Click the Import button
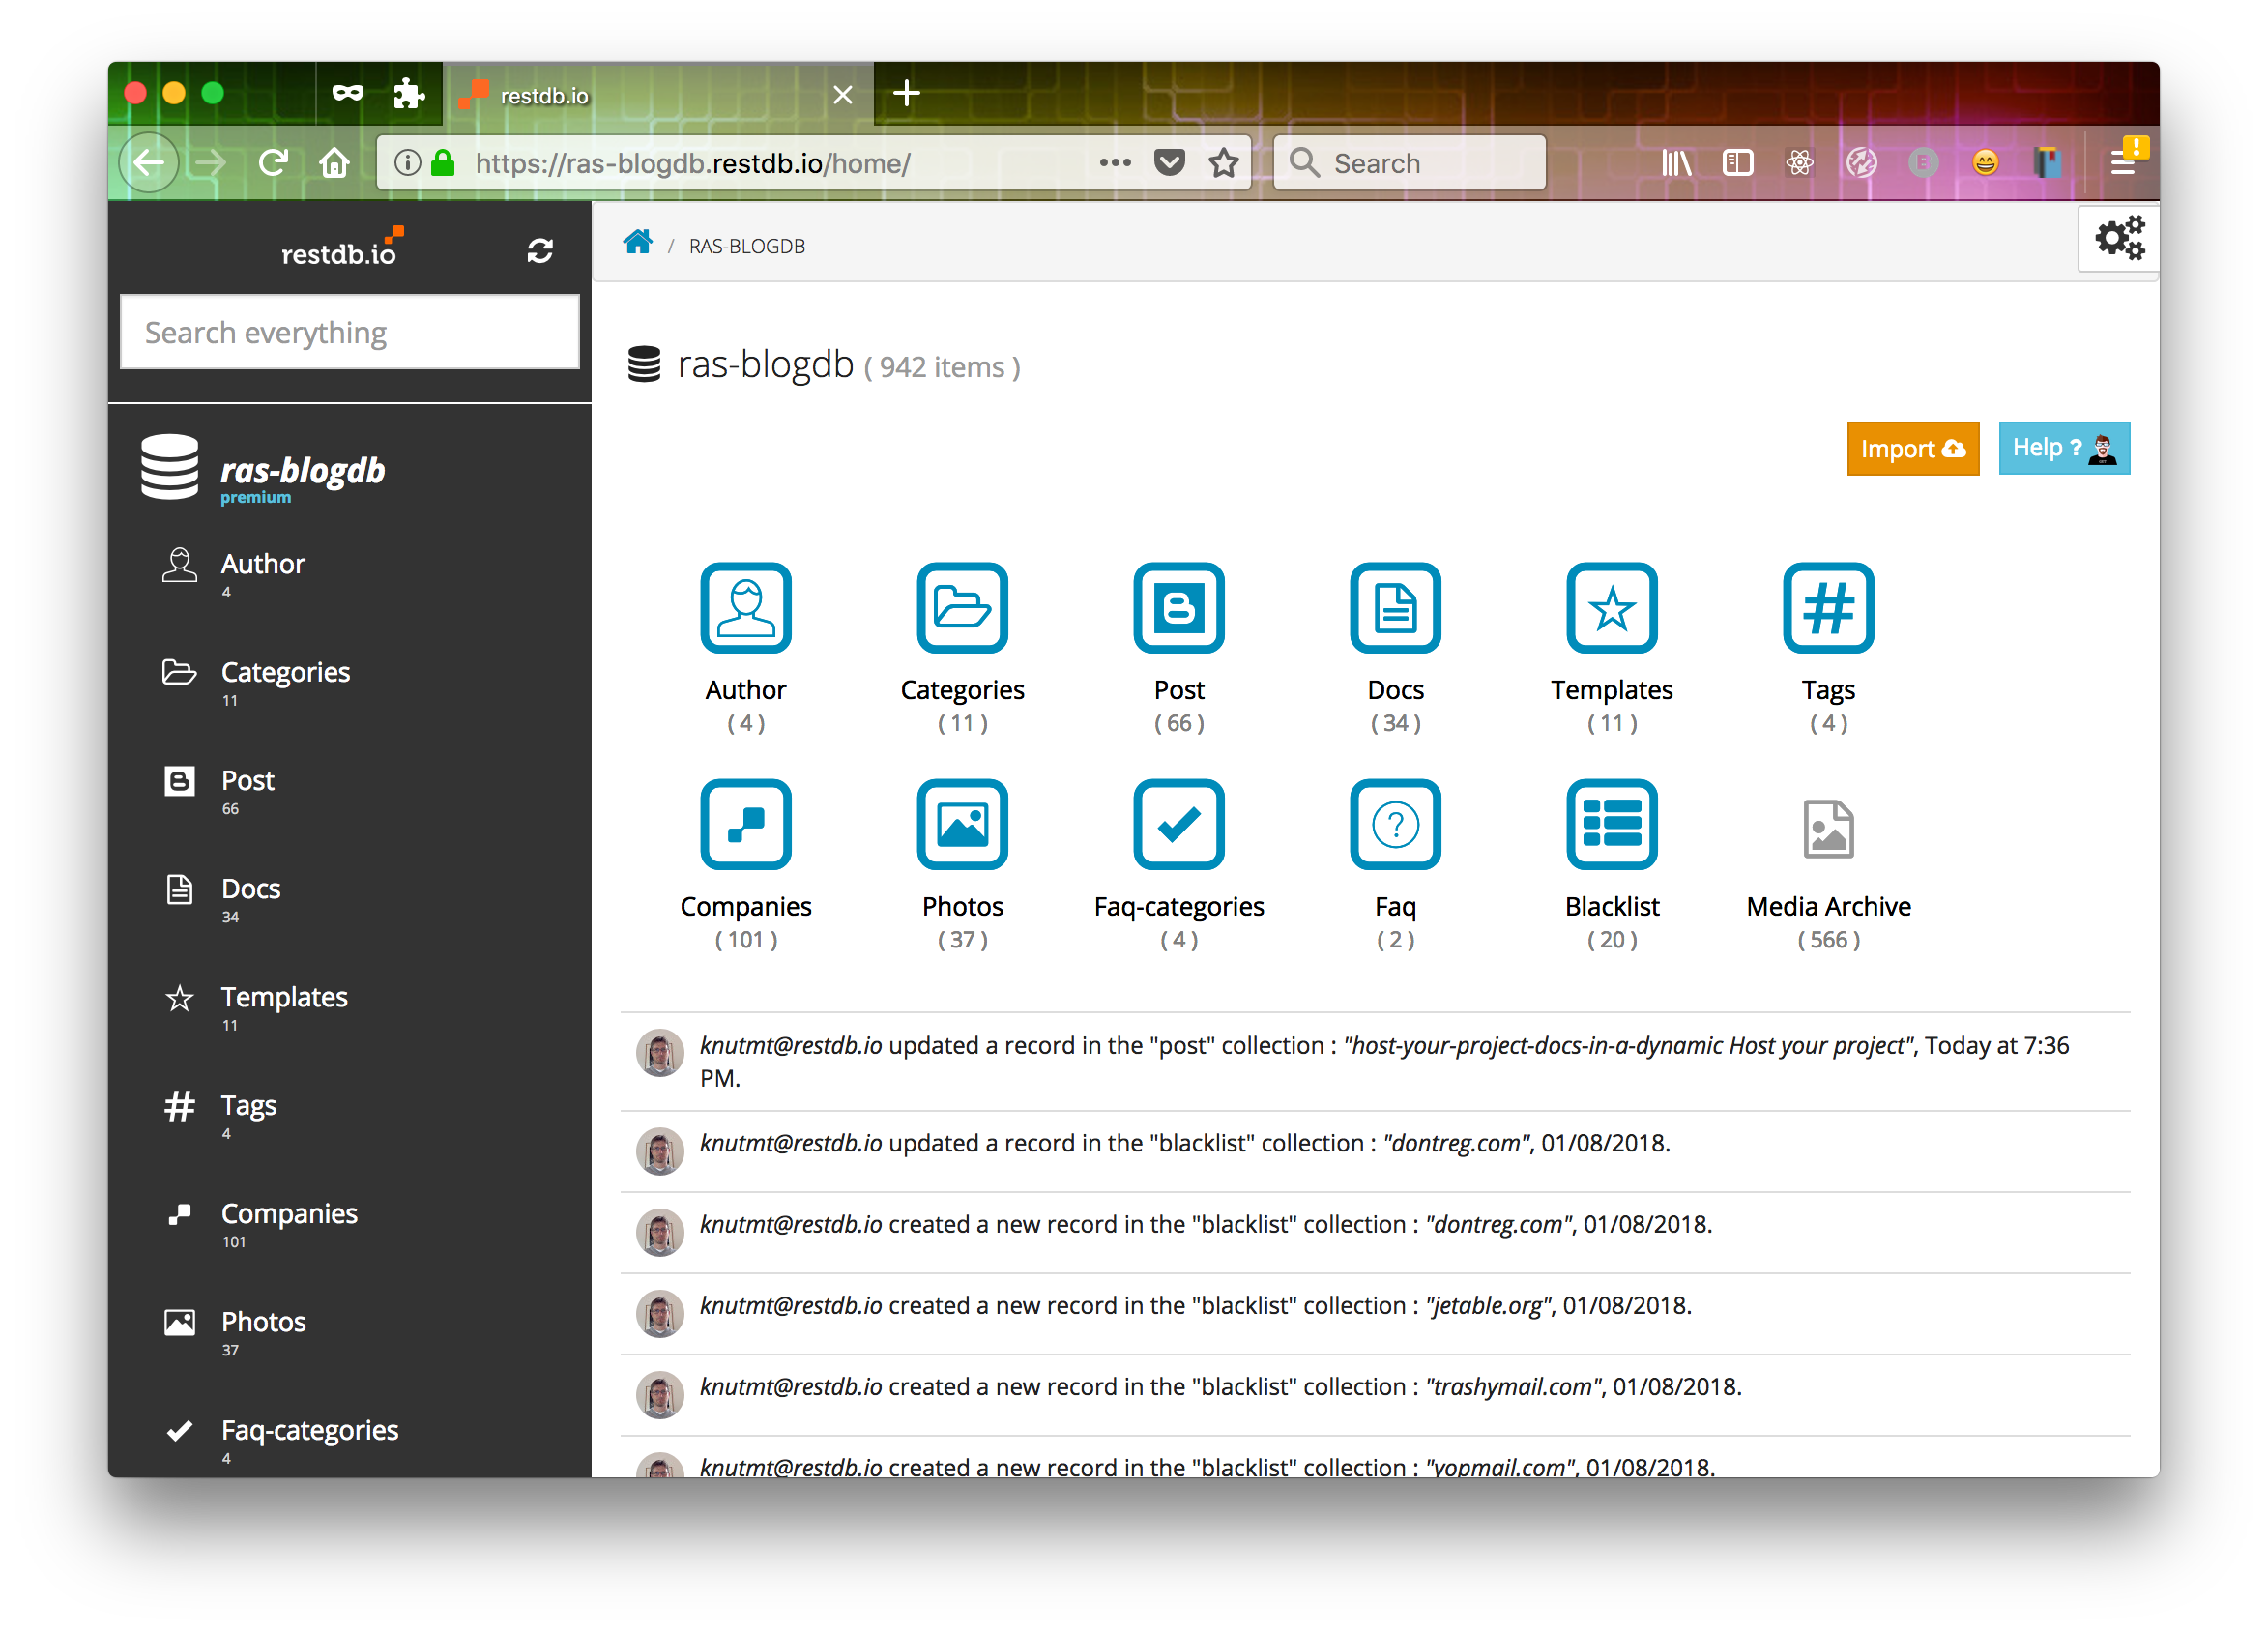 [x=1912, y=448]
